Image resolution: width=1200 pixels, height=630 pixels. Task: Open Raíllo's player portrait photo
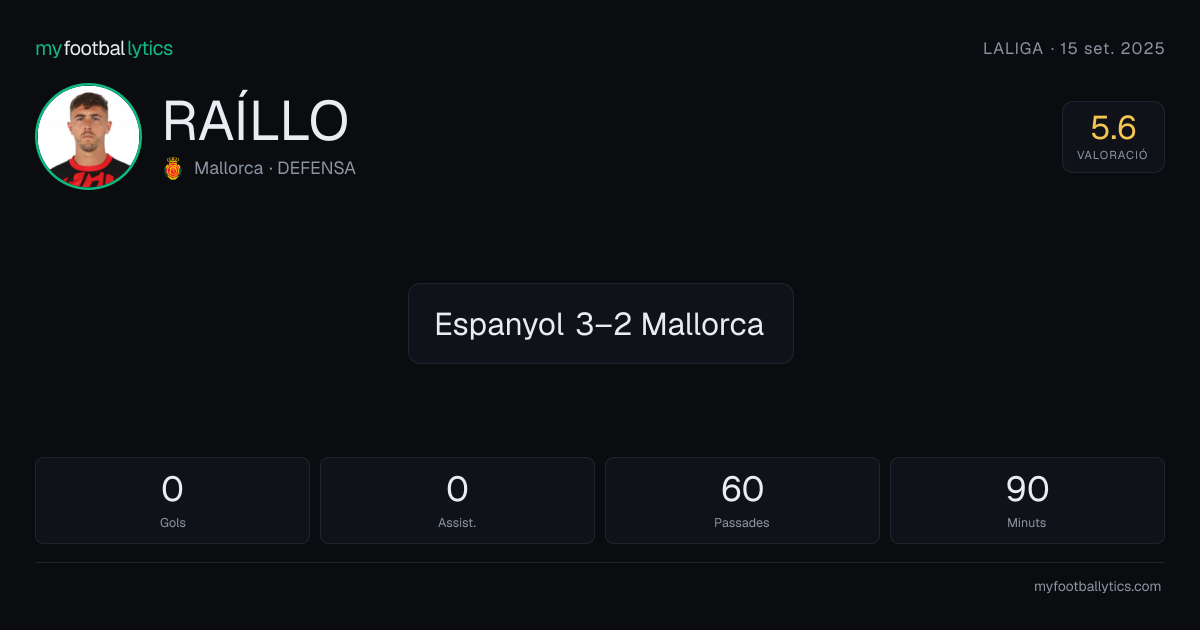point(88,136)
